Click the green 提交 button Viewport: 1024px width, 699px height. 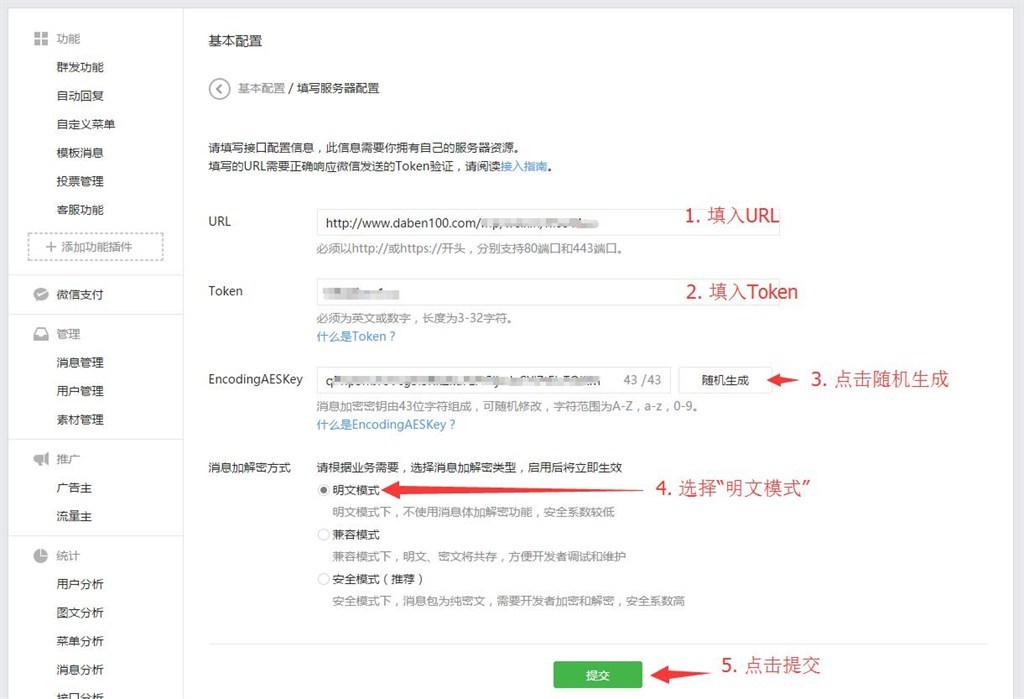598,675
